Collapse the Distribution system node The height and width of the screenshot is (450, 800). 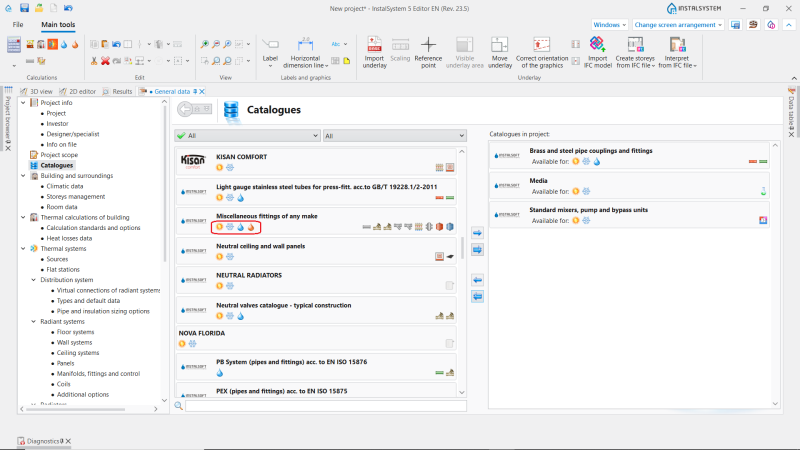(x=34, y=280)
